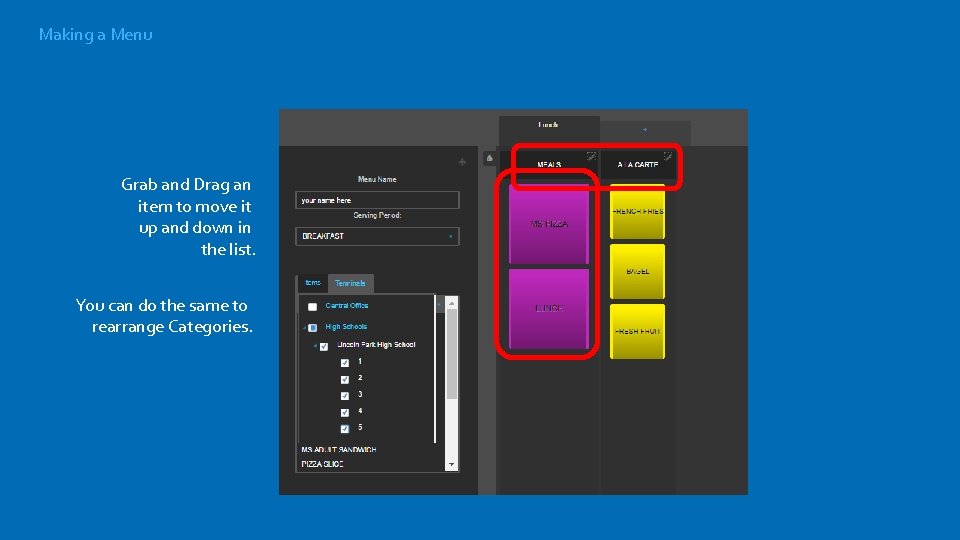Uncheck terminal 1 checkbox
This screenshot has height=540, width=960.
point(345,362)
